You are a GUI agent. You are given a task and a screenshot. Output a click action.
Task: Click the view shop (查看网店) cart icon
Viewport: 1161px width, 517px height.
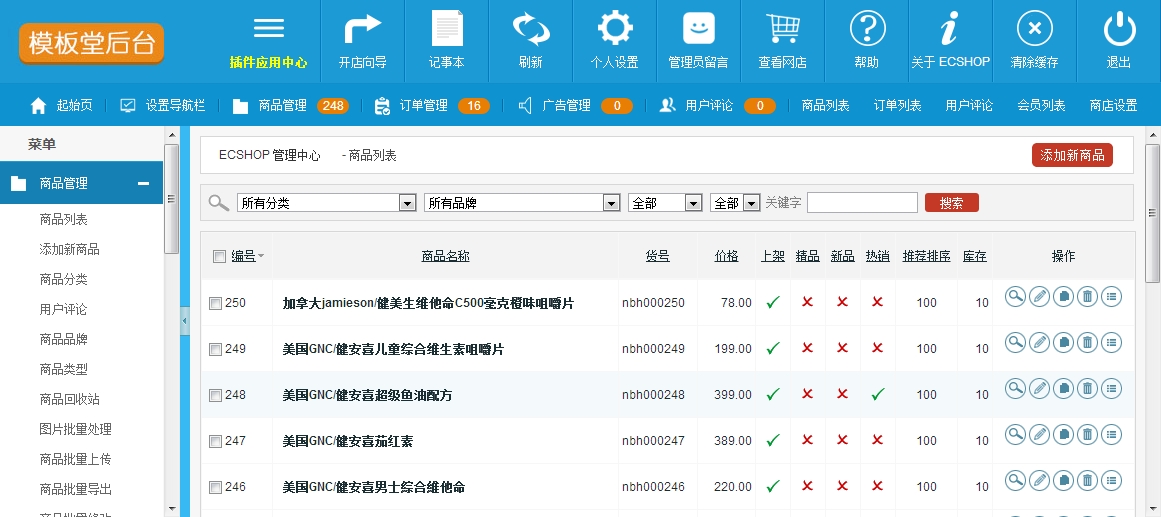782,30
